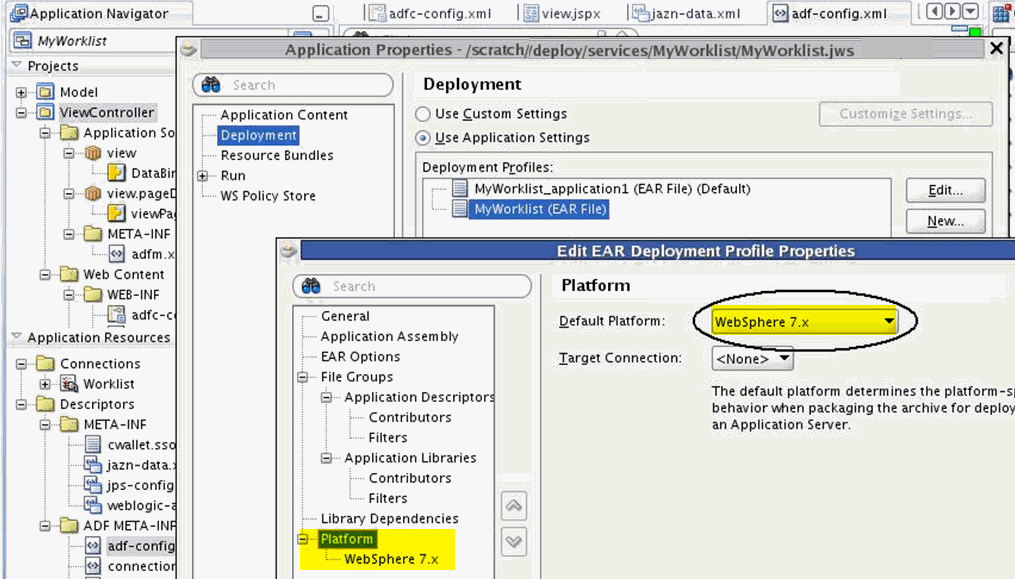
Task: Click the view.pageDefs package icon
Action: point(93,193)
